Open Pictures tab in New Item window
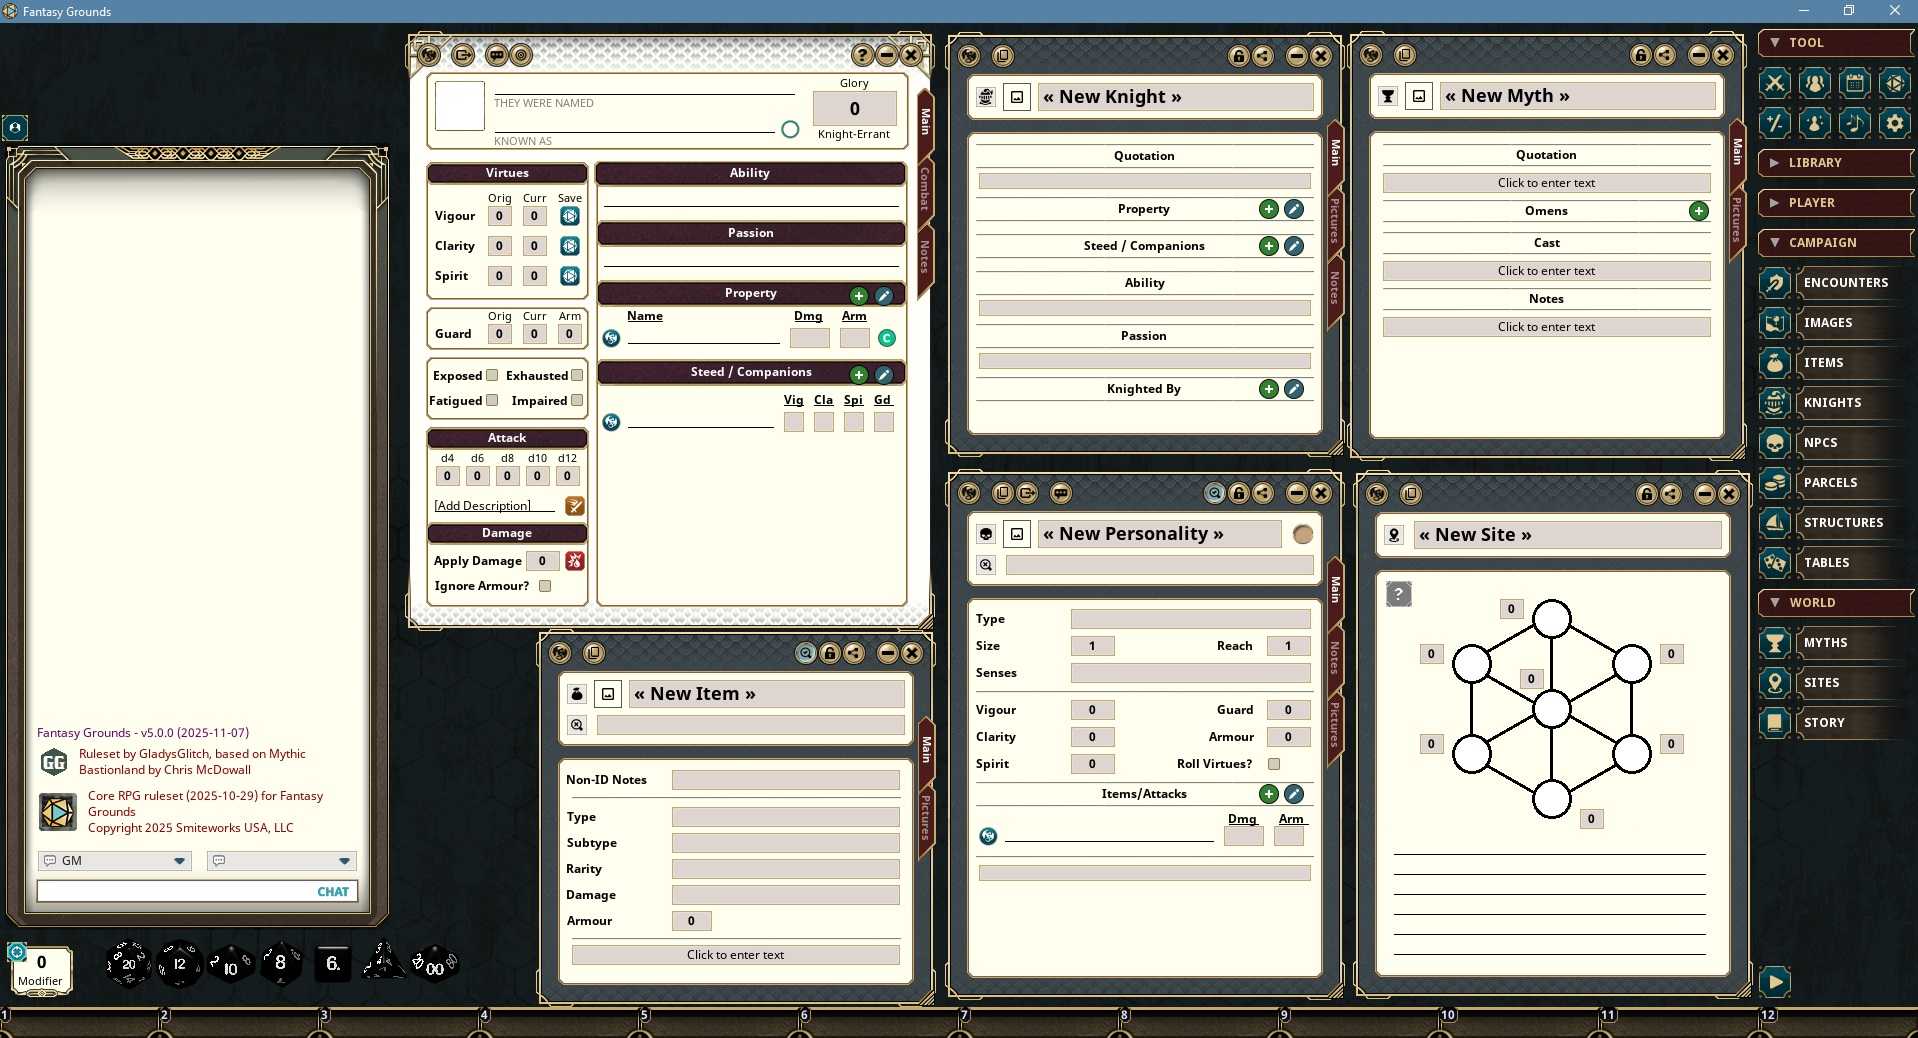Image resolution: width=1918 pixels, height=1038 pixels. [926, 816]
